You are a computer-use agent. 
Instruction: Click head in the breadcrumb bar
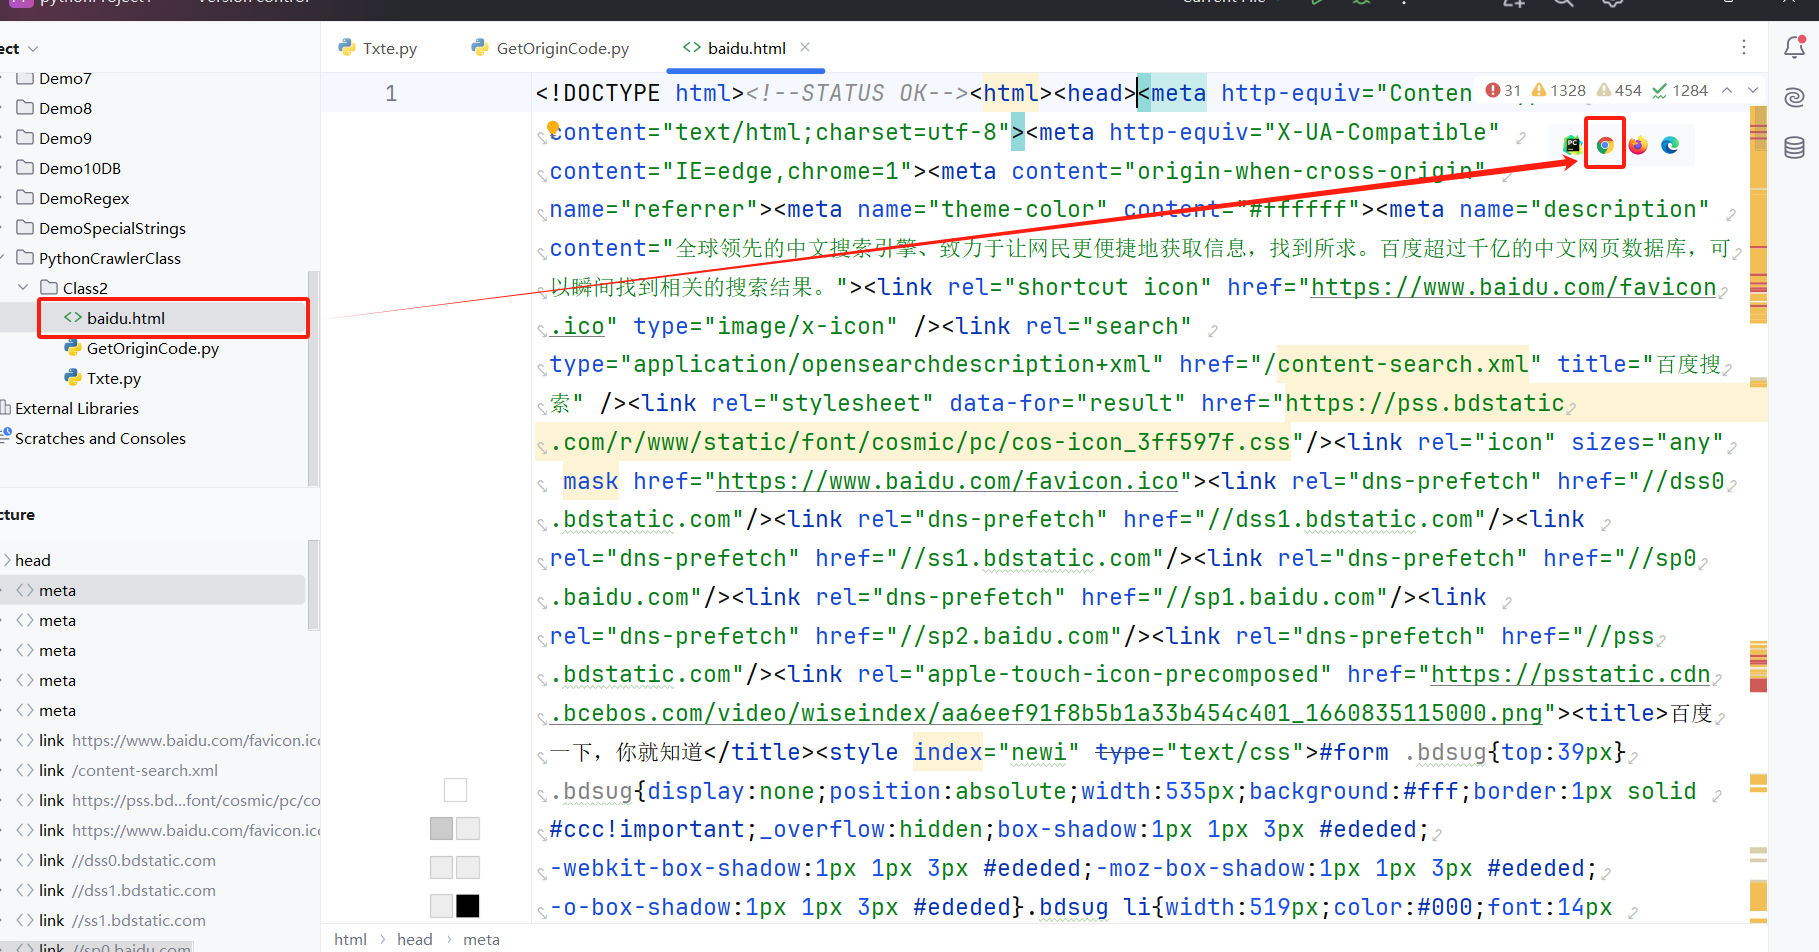tap(414, 939)
